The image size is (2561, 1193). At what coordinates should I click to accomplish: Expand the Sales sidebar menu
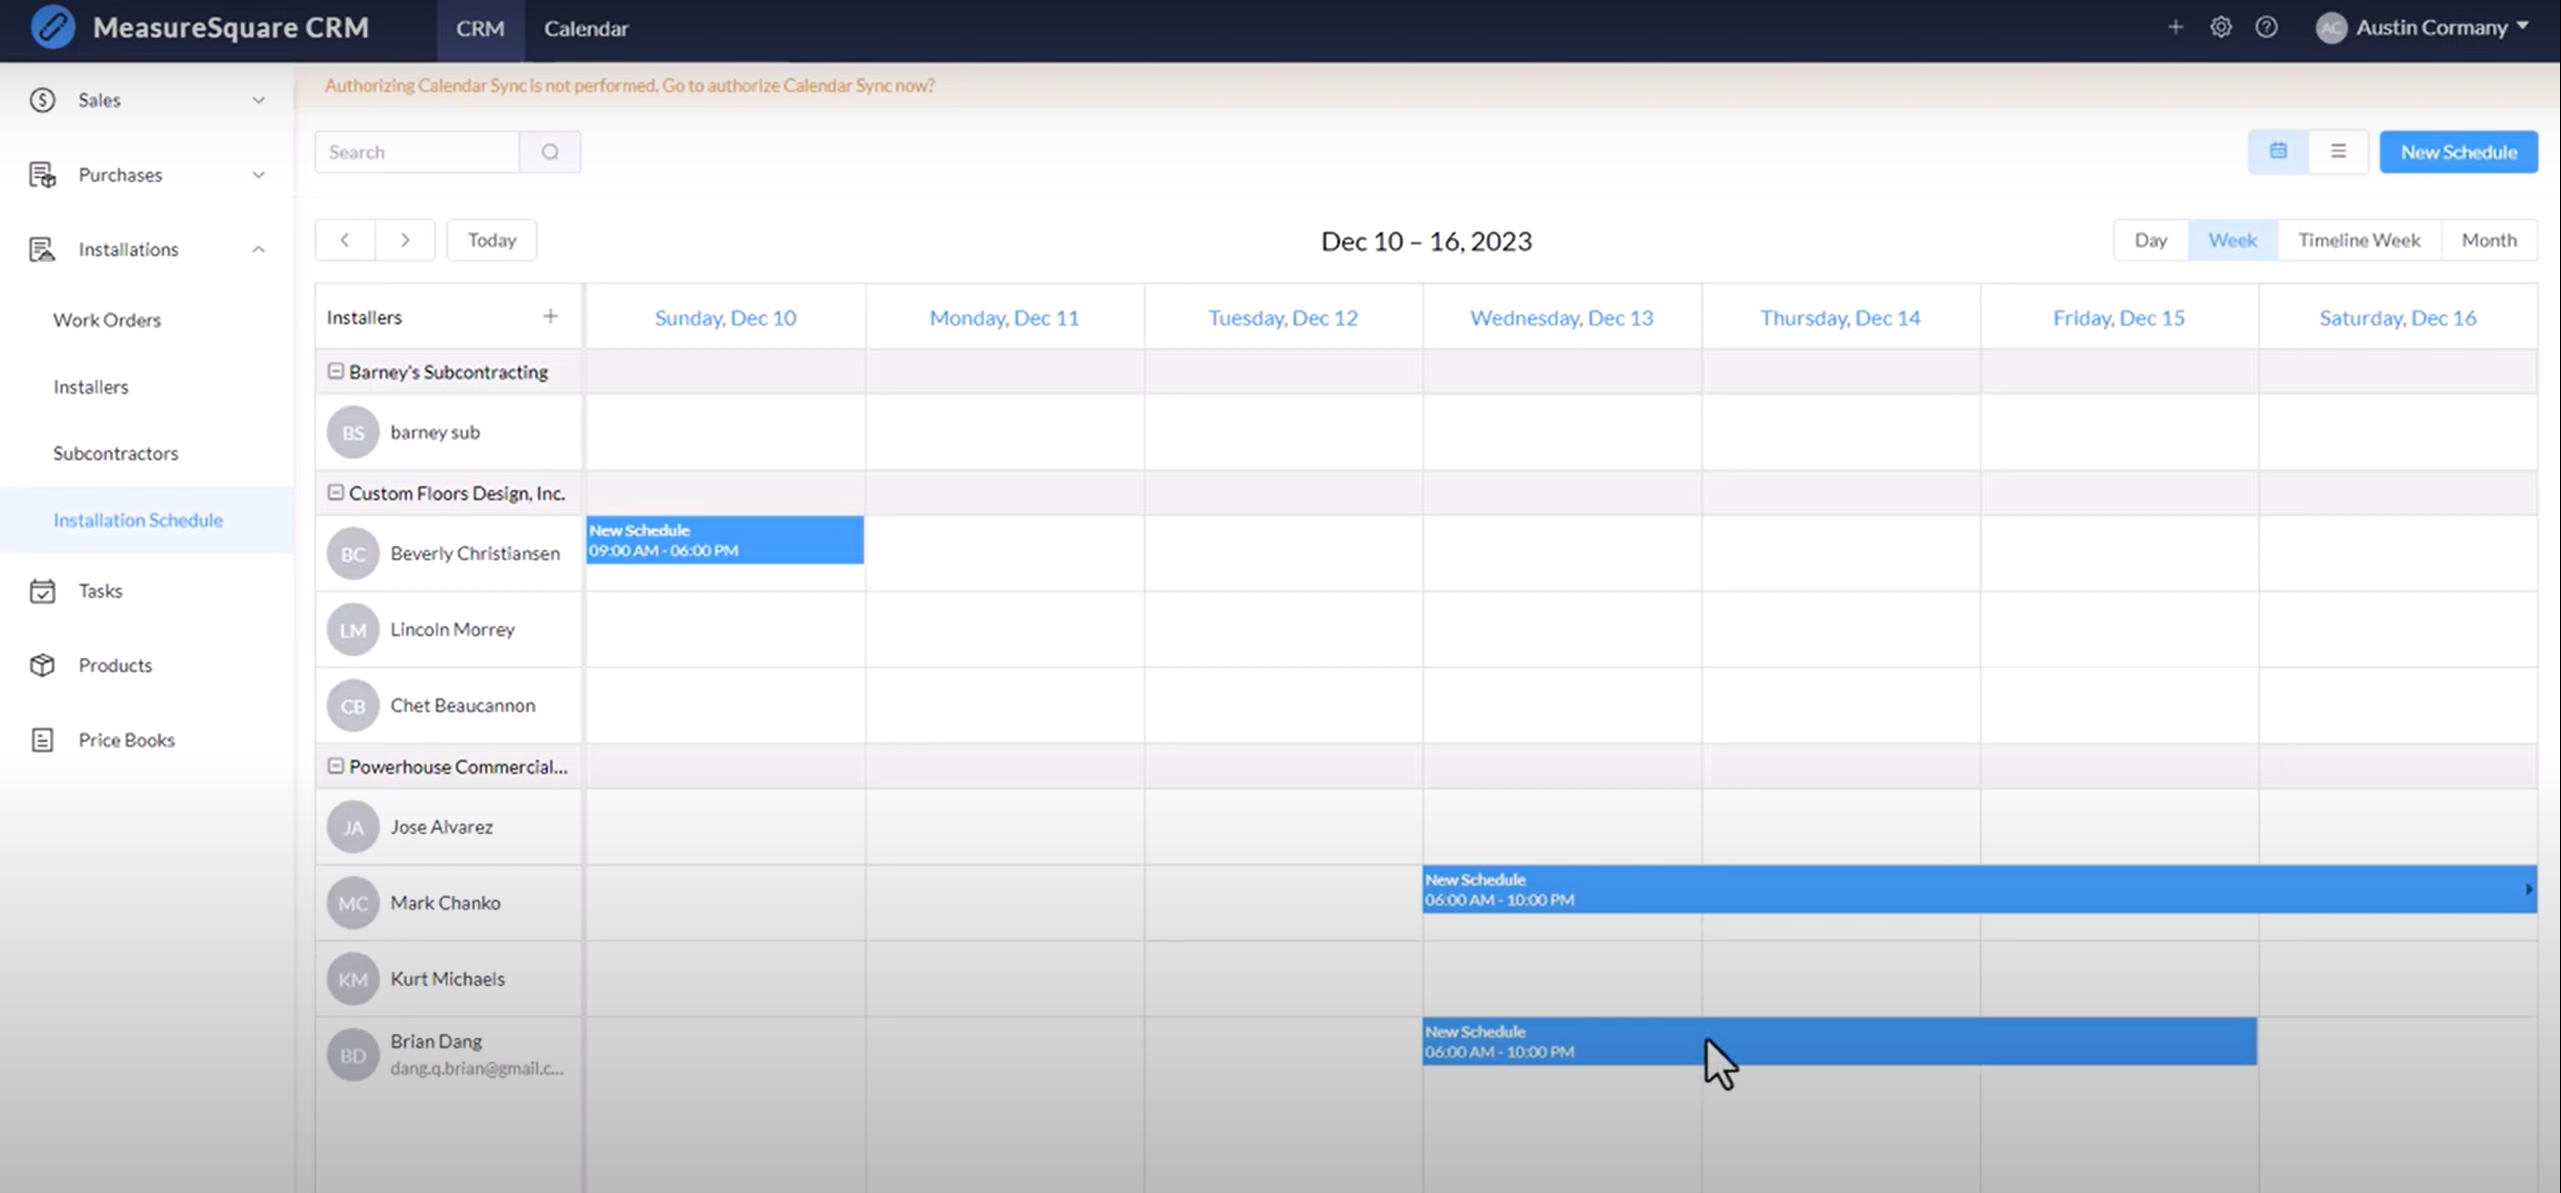coord(258,100)
